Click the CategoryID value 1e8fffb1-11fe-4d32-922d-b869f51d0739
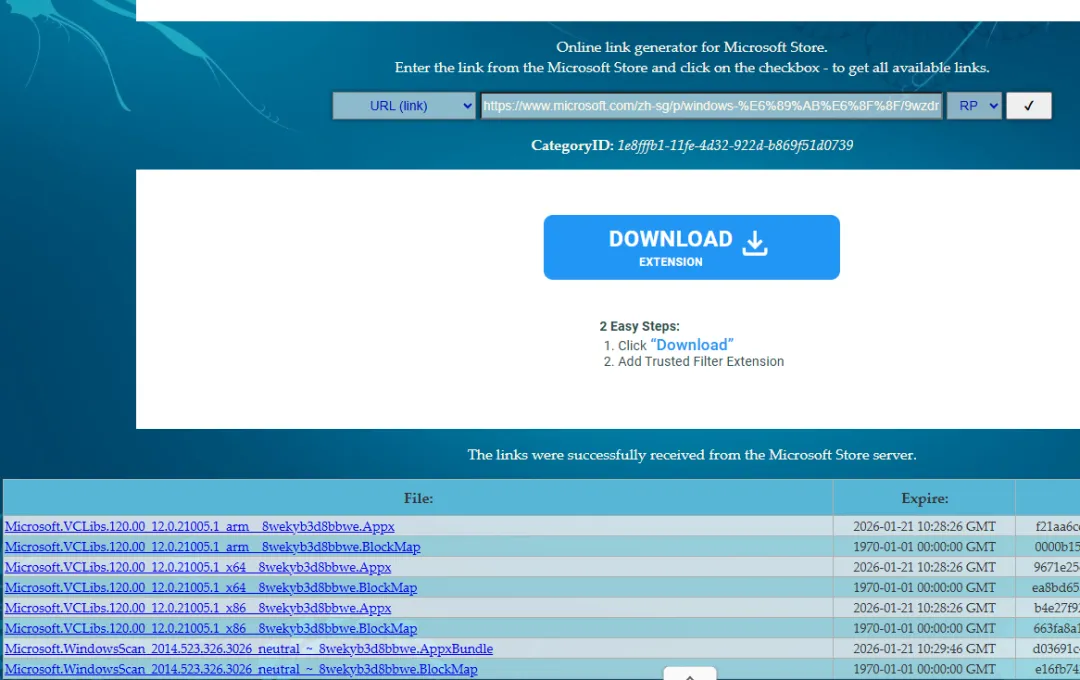Screen dimensions: 1080x680 [x=735, y=145]
